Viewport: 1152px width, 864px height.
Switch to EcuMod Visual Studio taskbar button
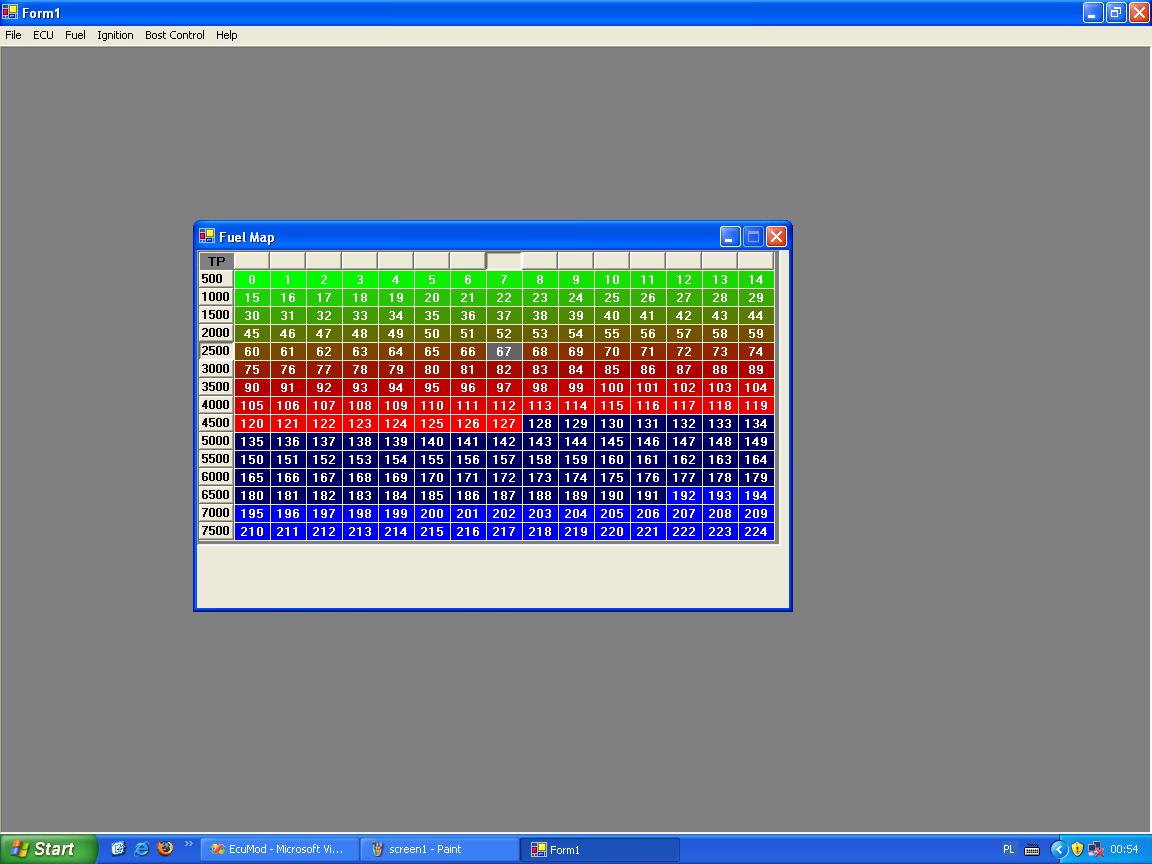pos(278,849)
